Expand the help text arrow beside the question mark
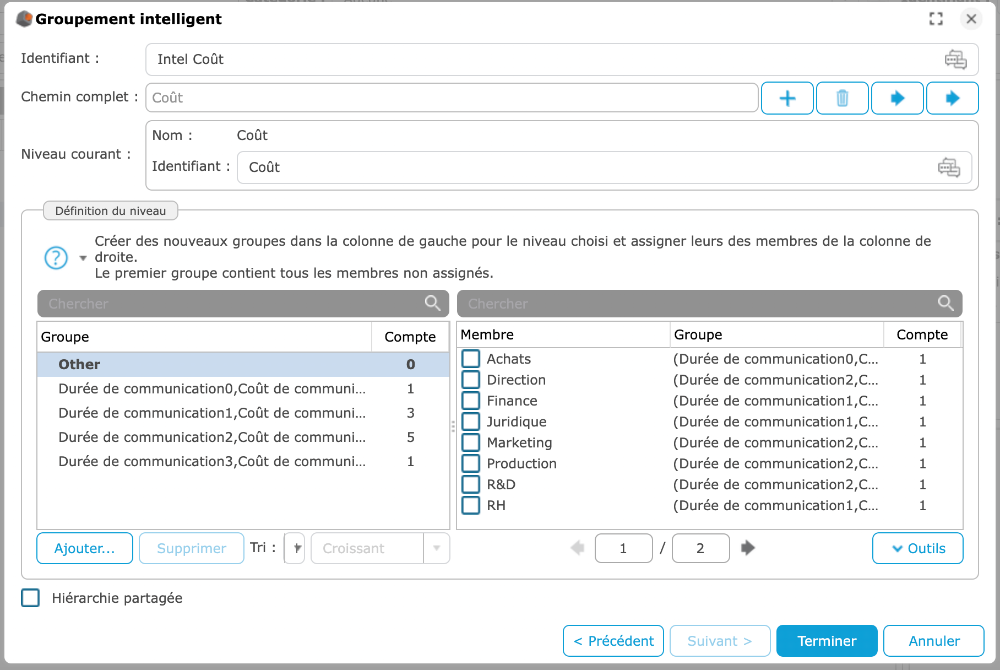The image size is (1000, 670). 82,258
